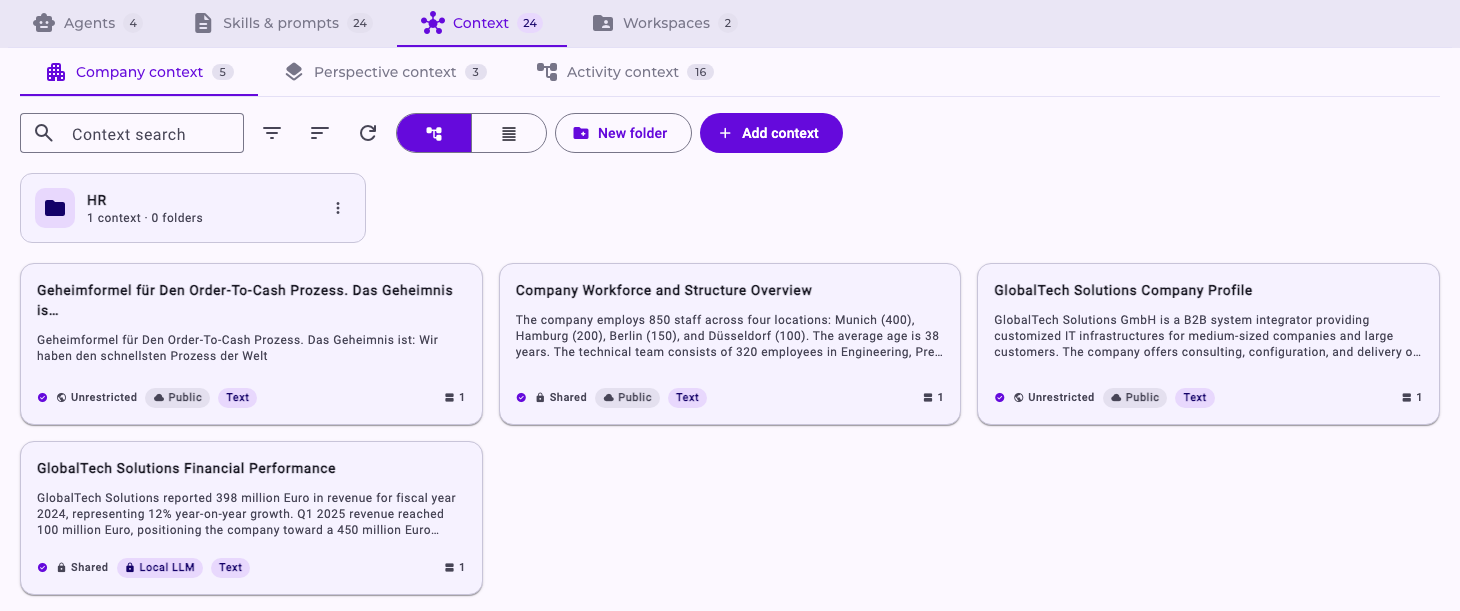Click verified checkmark on Workforce card

click(522, 398)
